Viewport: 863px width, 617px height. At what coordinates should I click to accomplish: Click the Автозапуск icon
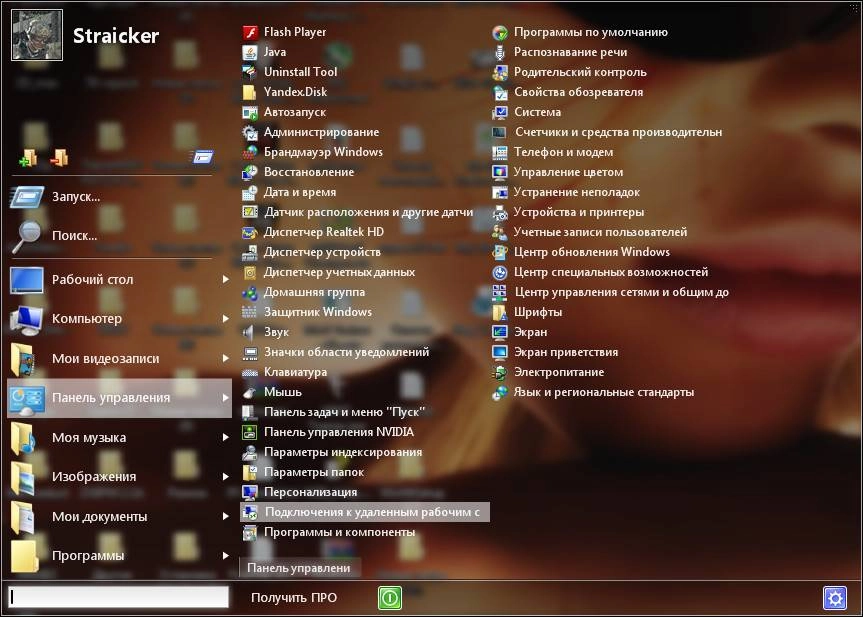point(250,112)
